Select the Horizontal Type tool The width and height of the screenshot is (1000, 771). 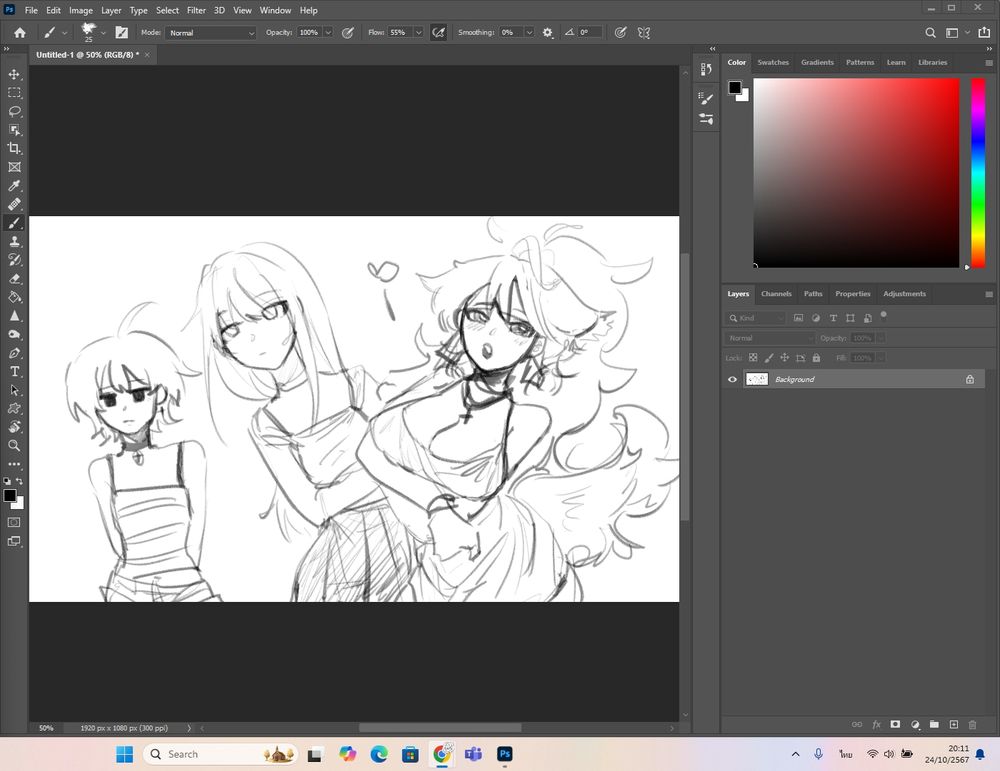[14, 371]
